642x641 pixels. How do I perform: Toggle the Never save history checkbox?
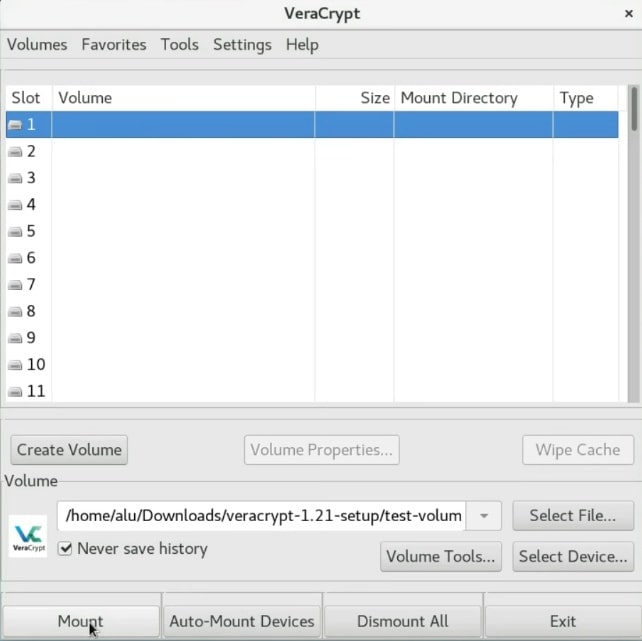pos(65,548)
